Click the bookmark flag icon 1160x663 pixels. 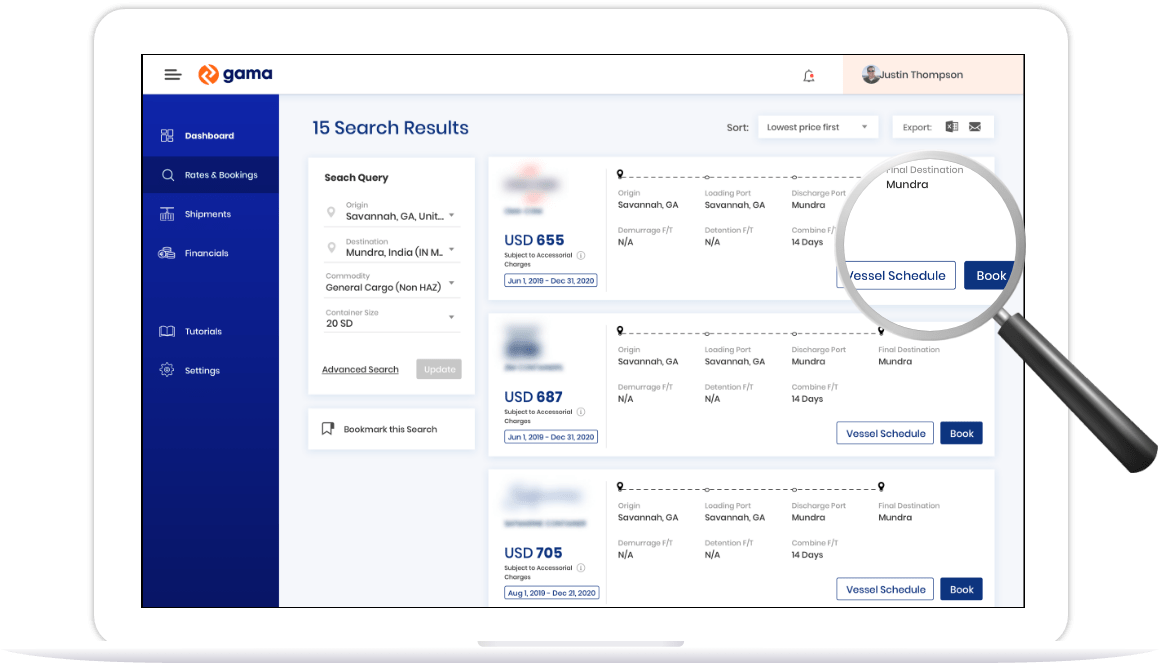[x=327, y=428]
